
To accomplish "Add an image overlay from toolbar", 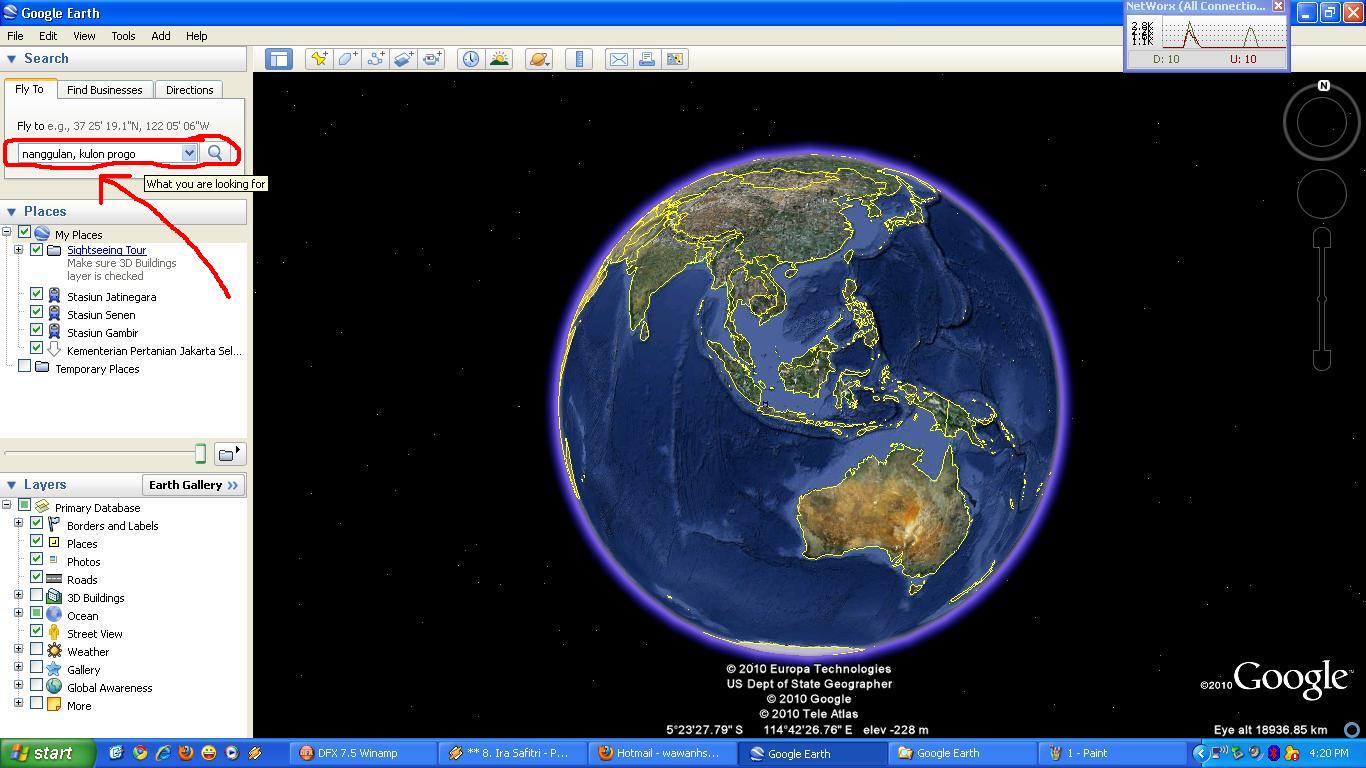I will point(404,59).
